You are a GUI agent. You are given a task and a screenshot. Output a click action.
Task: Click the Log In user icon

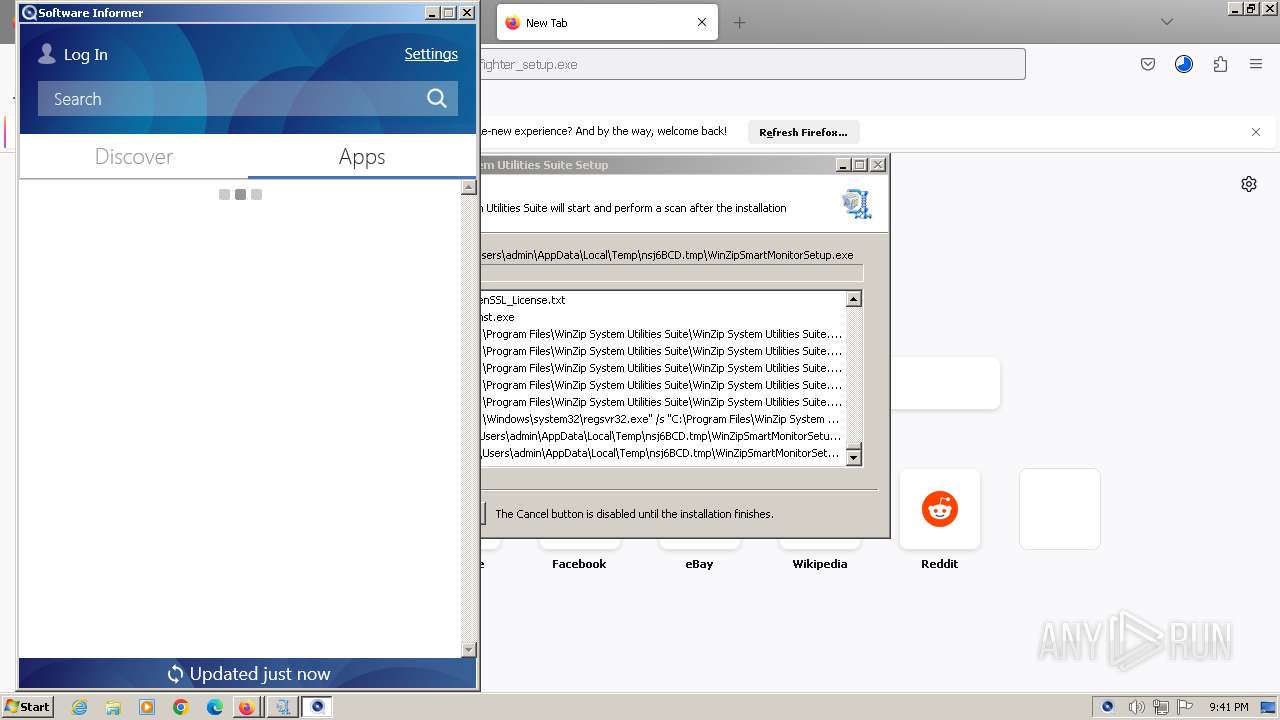click(46, 54)
